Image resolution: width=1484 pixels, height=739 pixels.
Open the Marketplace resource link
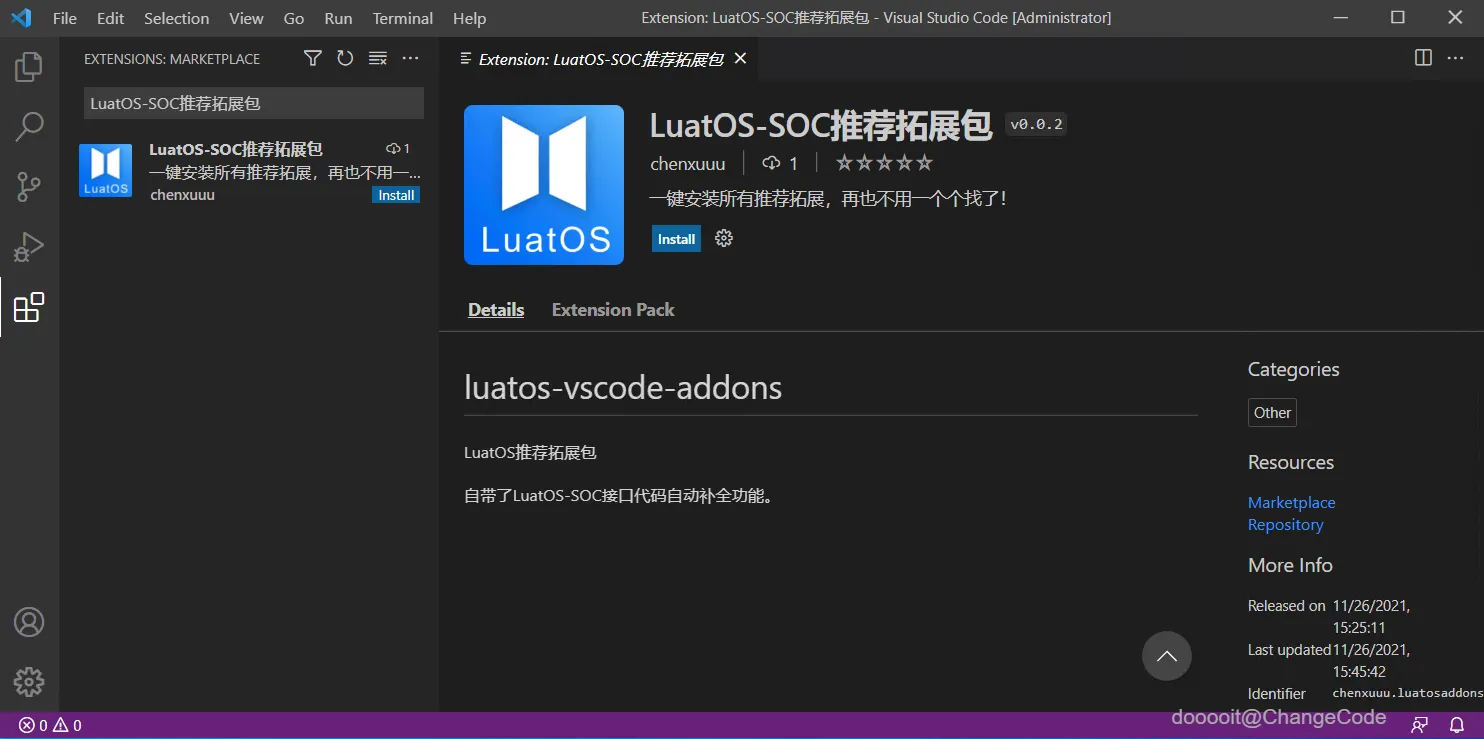[x=1291, y=503]
